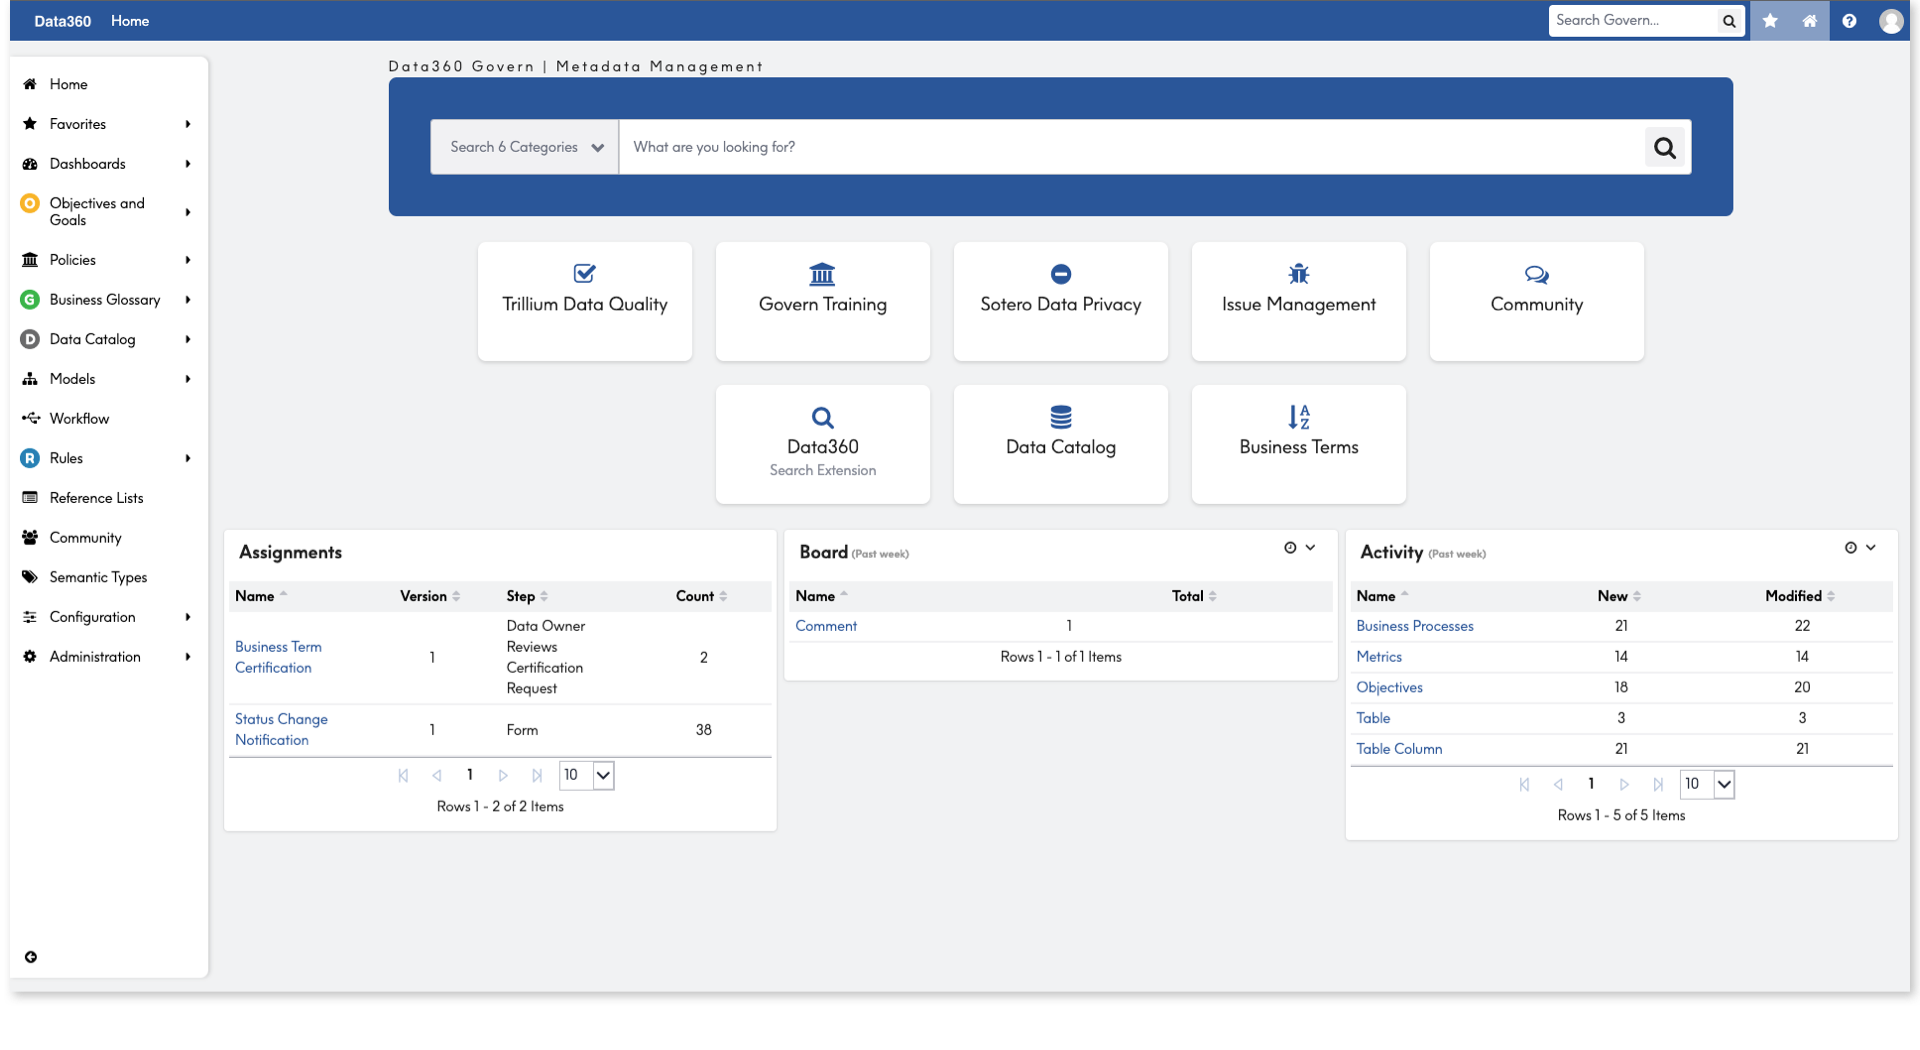Open the Govern Training tile

[823, 301]
